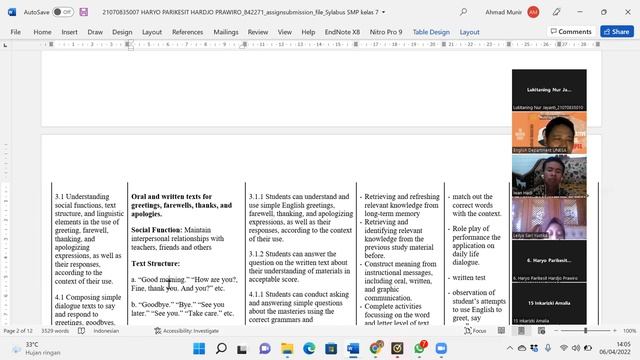The height and width of the screenshot is (360, 640).
Task: Open the Insert tab
Action: click(69, 32)
